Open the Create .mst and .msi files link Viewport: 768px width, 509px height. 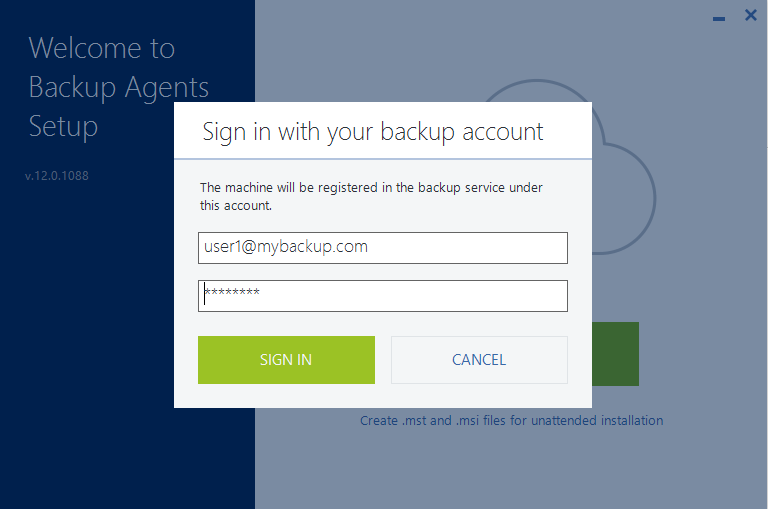[511, 420]
